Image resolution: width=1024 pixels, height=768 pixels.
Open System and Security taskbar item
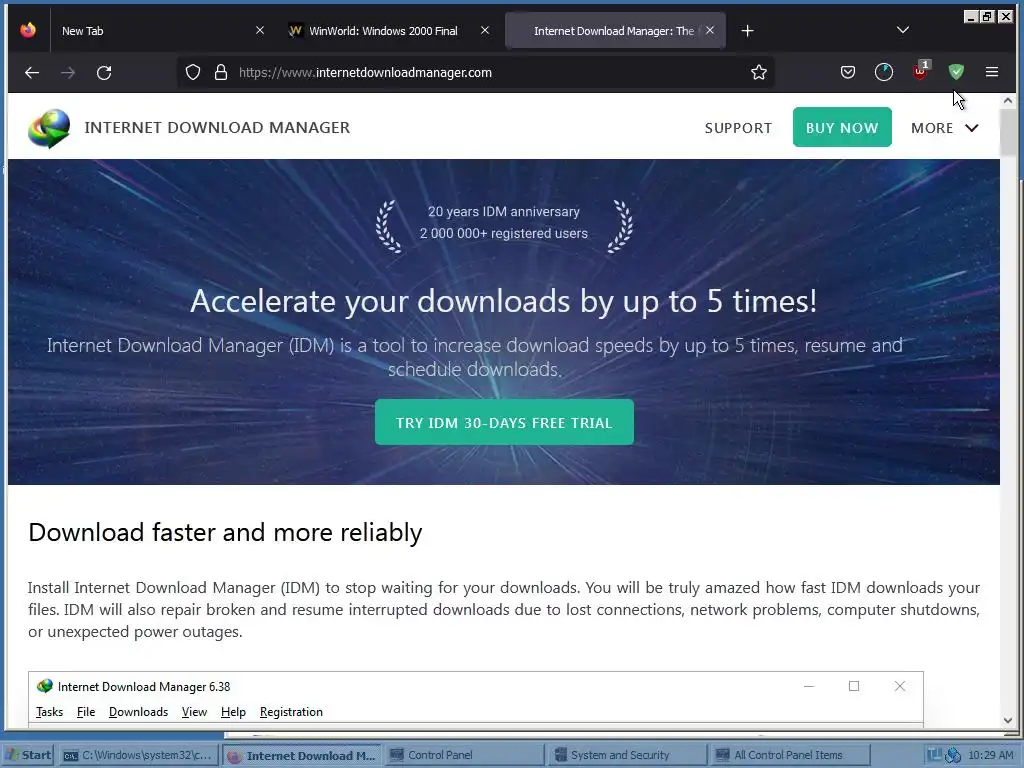[626, 755]
